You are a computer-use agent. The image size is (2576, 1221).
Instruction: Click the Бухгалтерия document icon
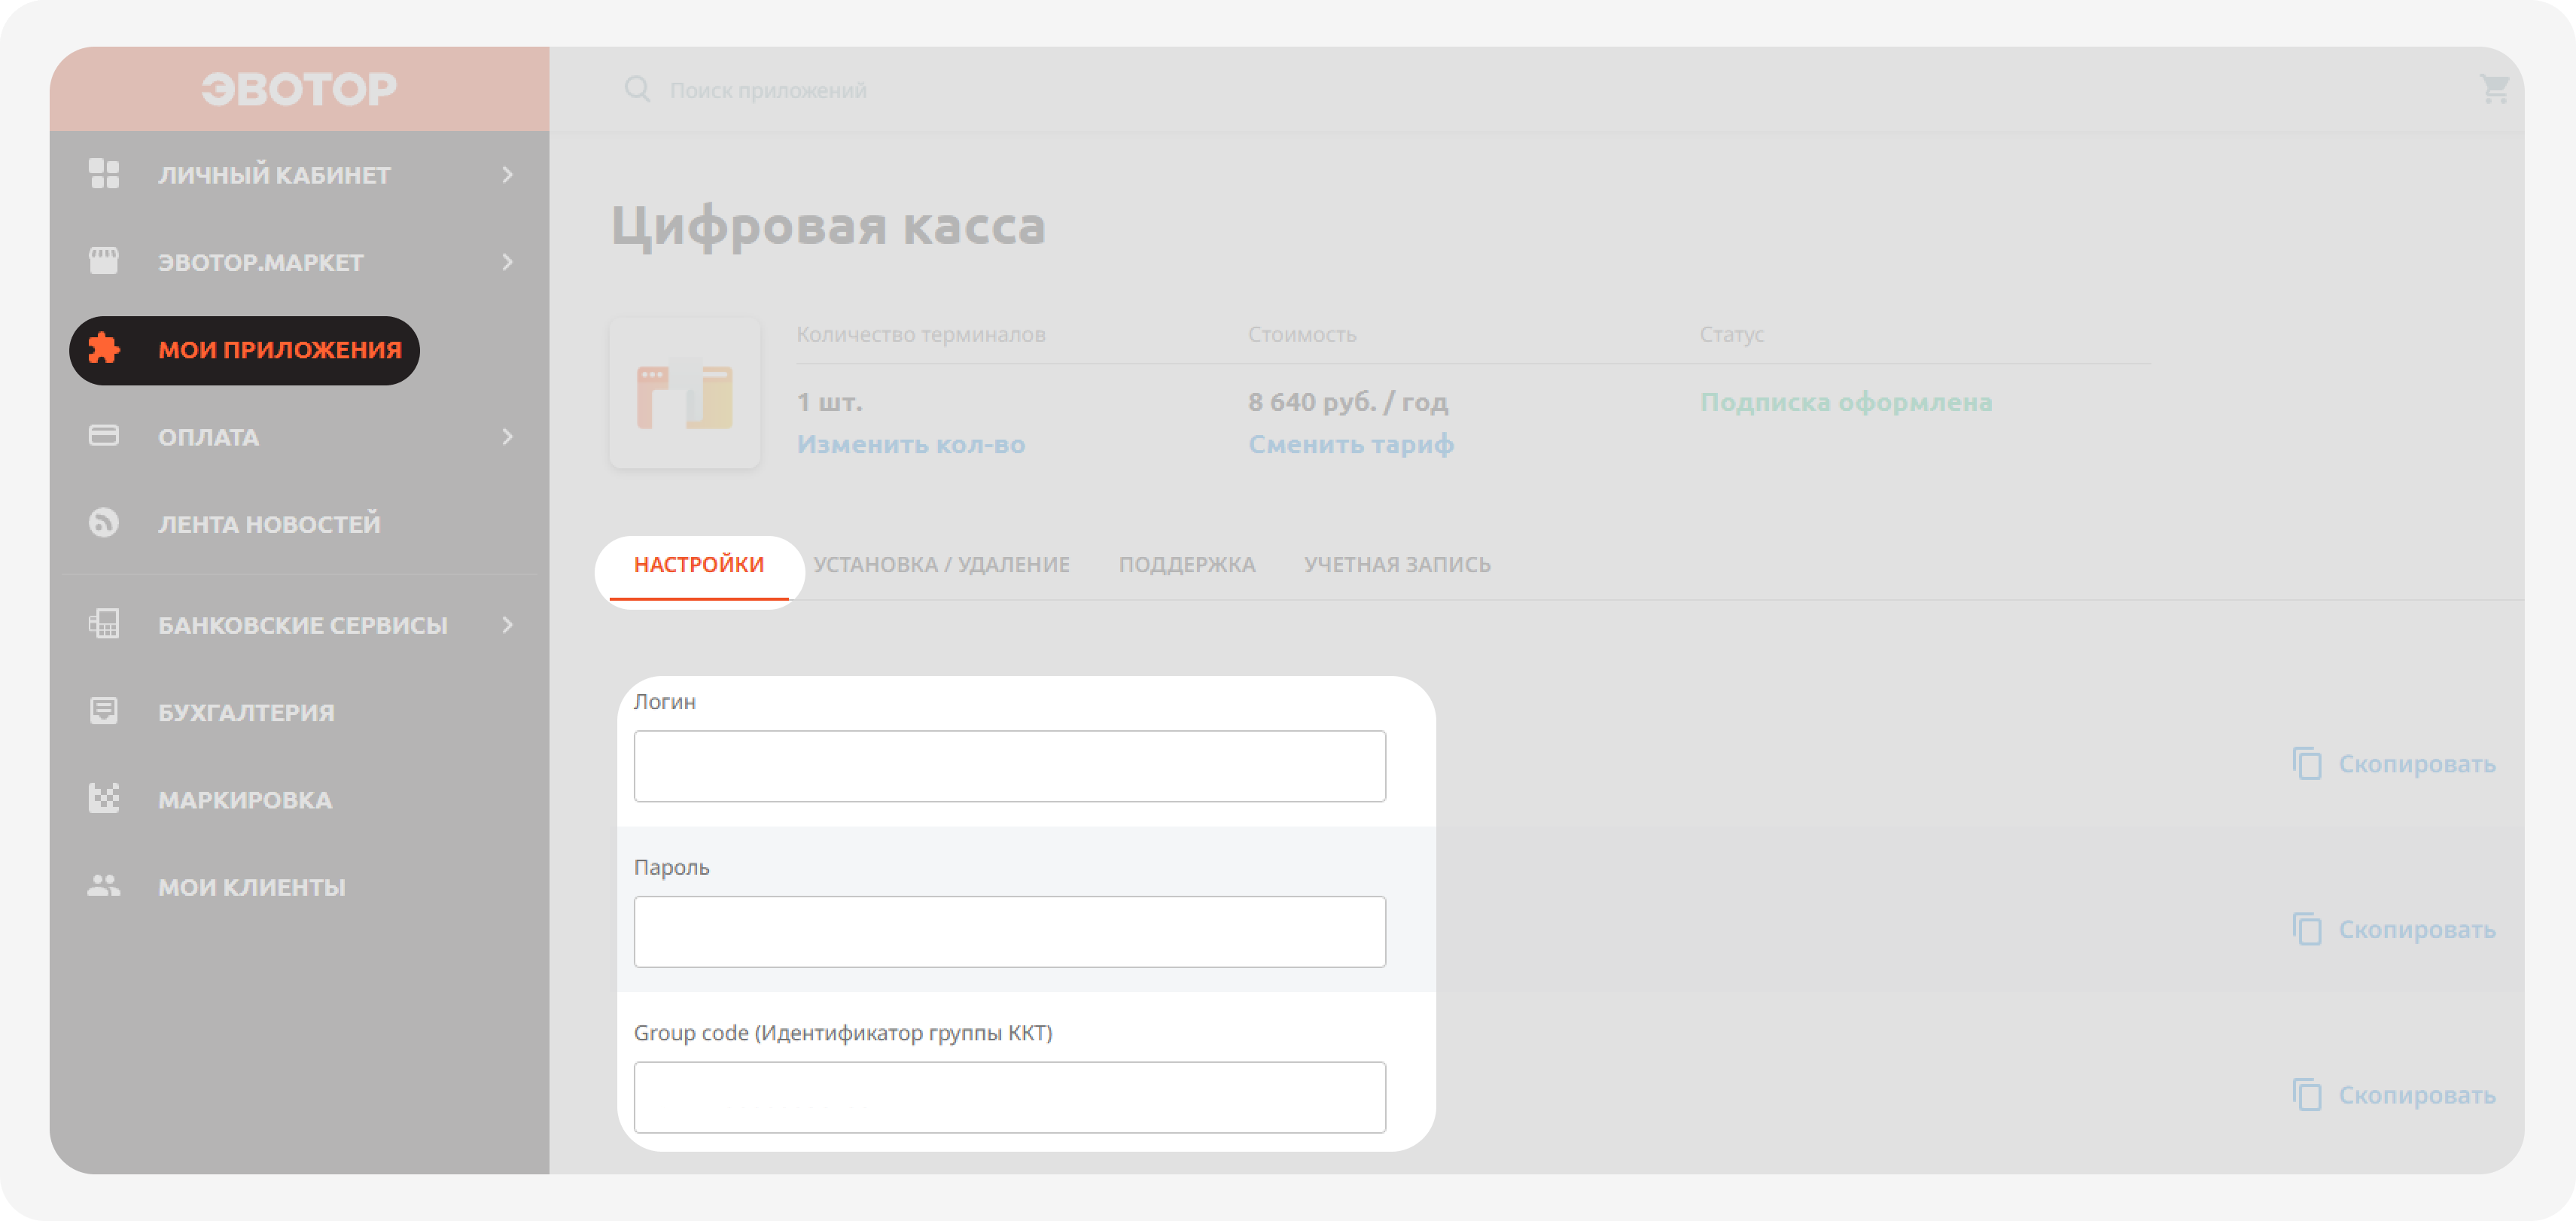(x=104, y=711)
